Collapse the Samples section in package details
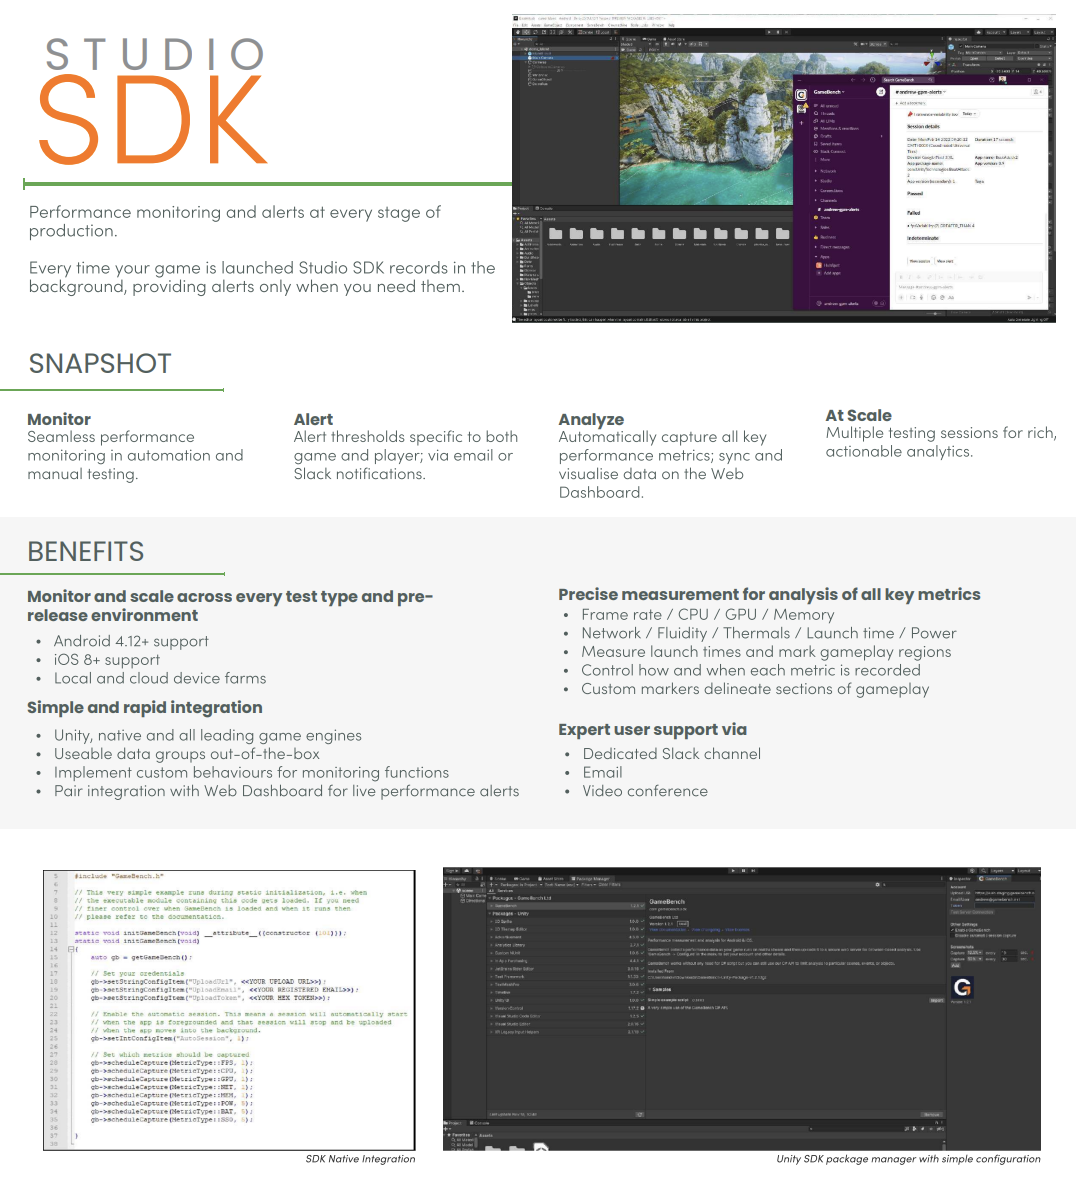The width and height of the screenshot is (1076, 1200). 649,989
